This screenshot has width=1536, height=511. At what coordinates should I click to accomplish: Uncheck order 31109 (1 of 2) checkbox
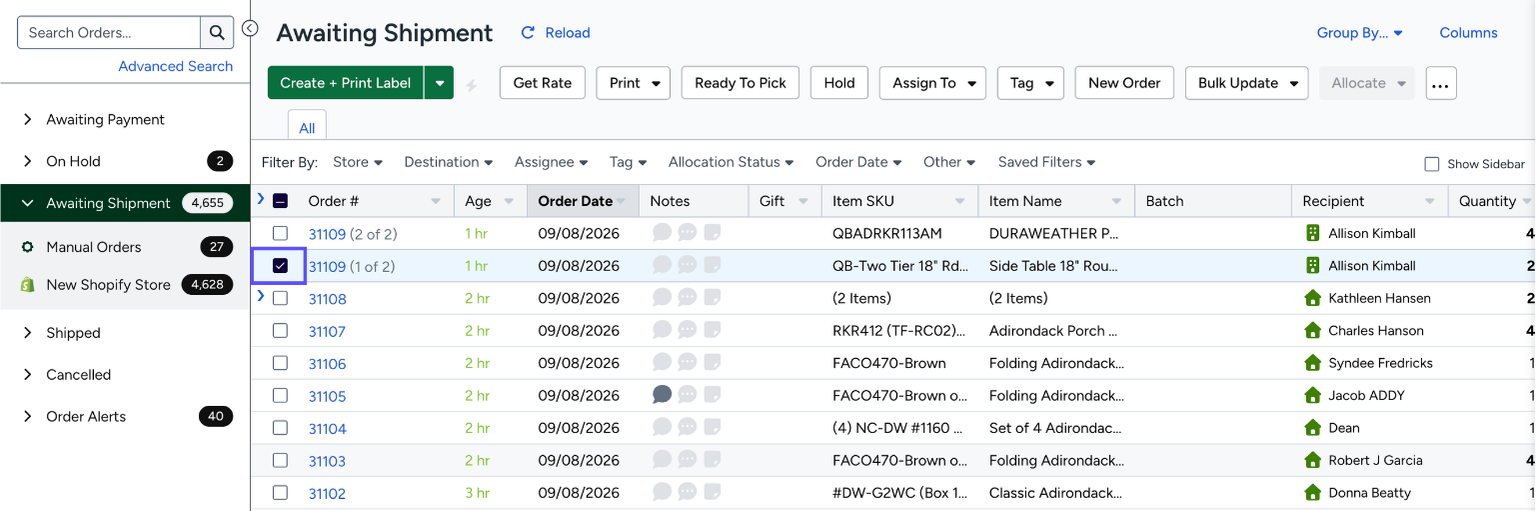coord(280,266)
